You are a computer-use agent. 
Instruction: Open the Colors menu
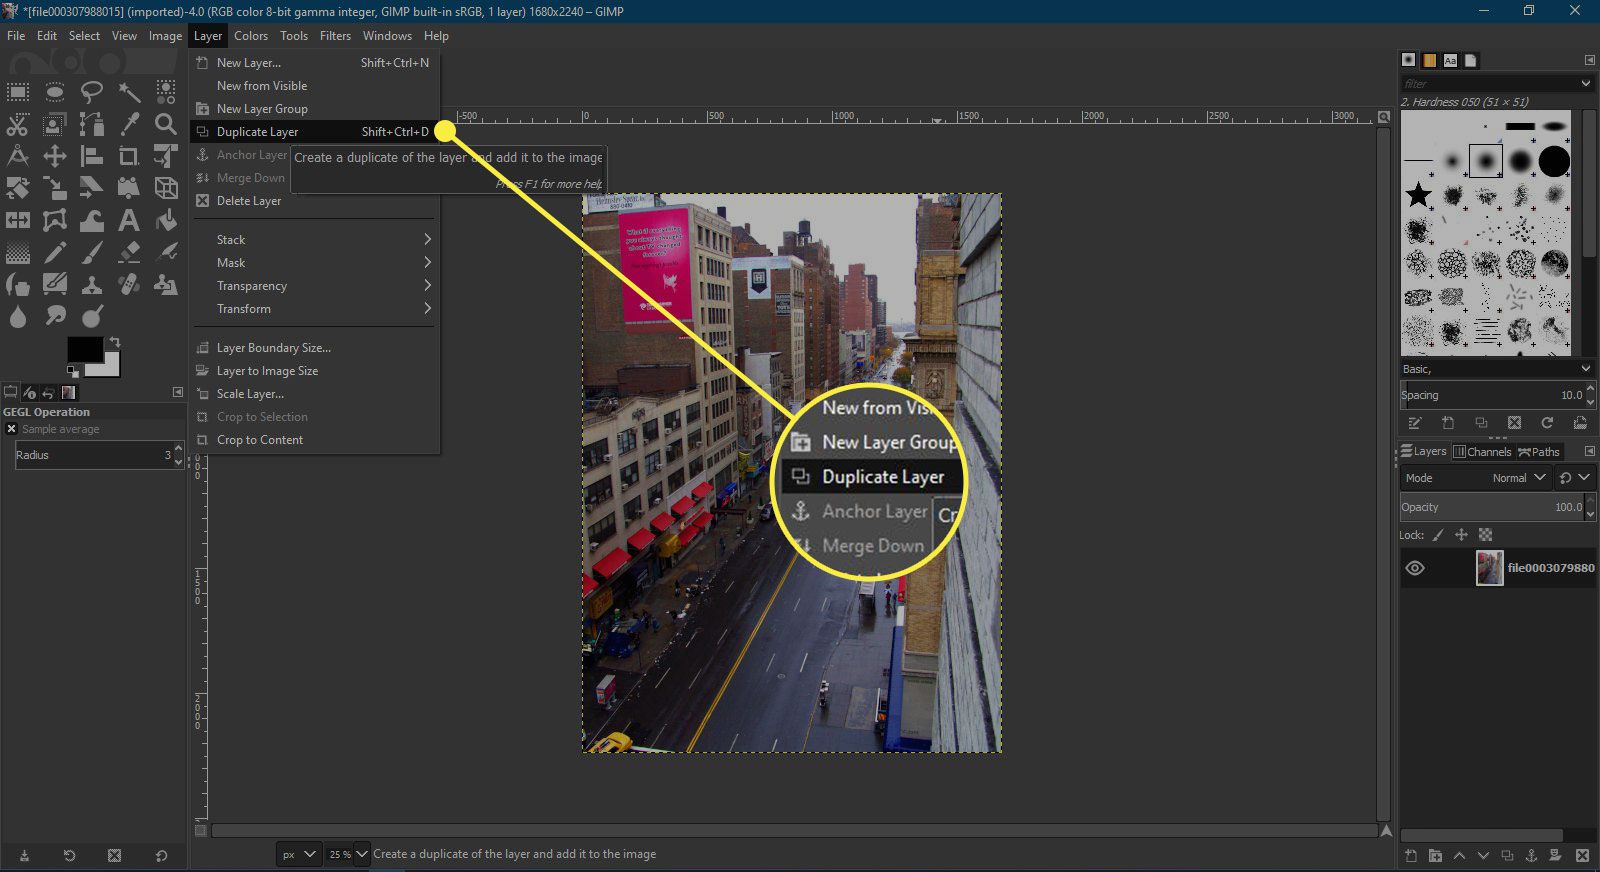(251, 36)
